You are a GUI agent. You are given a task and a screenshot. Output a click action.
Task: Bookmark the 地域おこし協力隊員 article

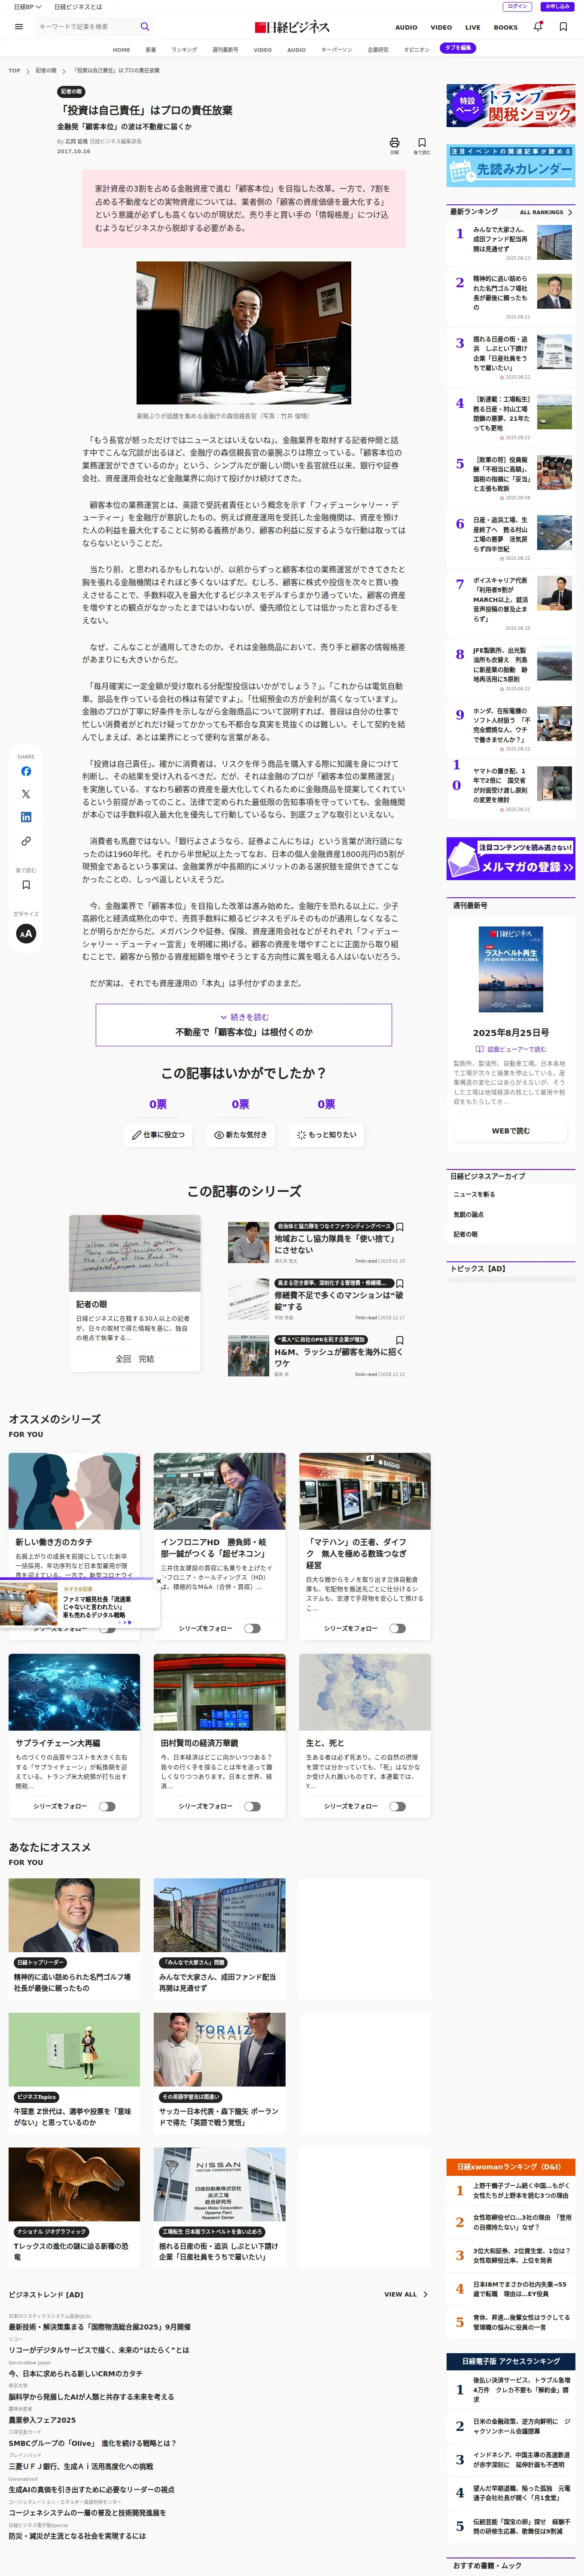tap(400, 1226)
